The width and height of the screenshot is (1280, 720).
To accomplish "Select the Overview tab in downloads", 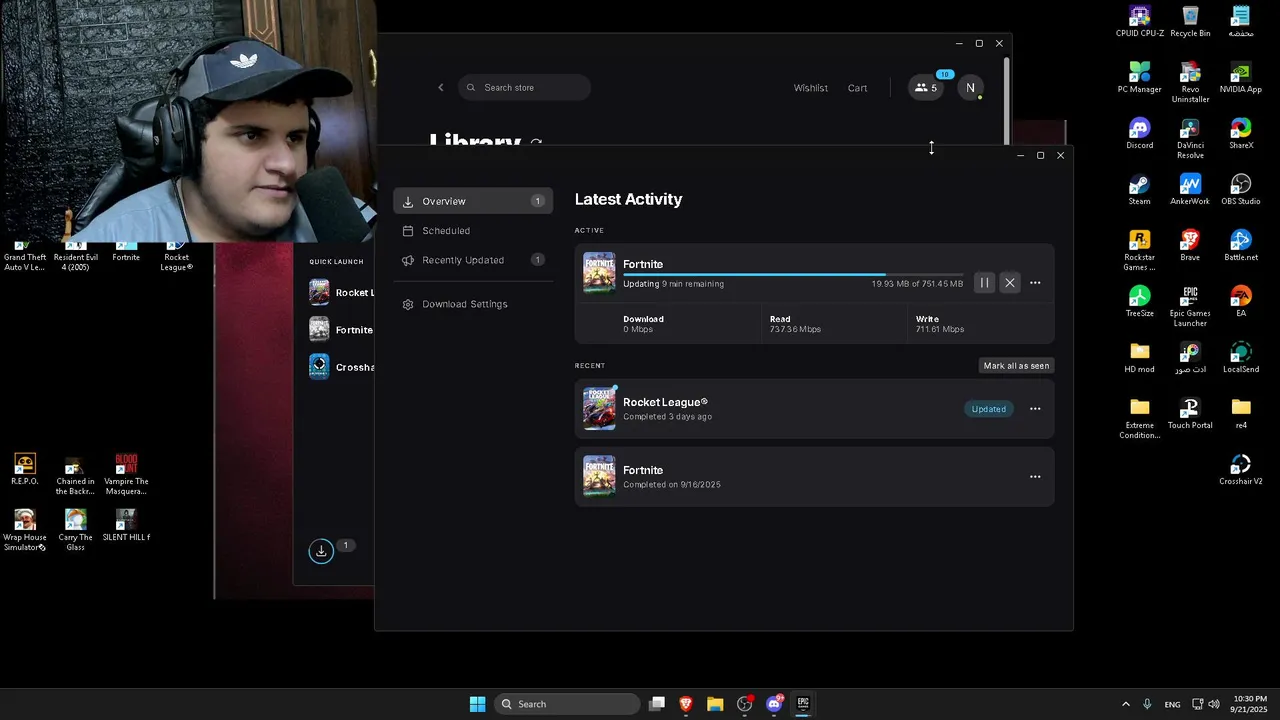I will click(473, 201).
